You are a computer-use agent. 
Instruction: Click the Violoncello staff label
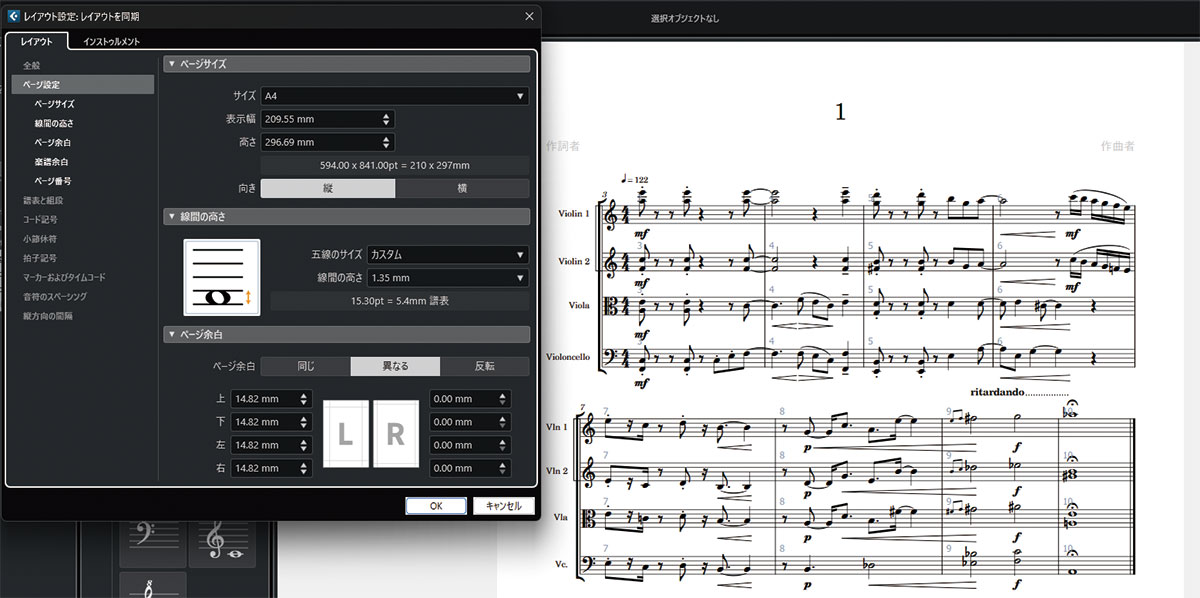pos(568,357)
